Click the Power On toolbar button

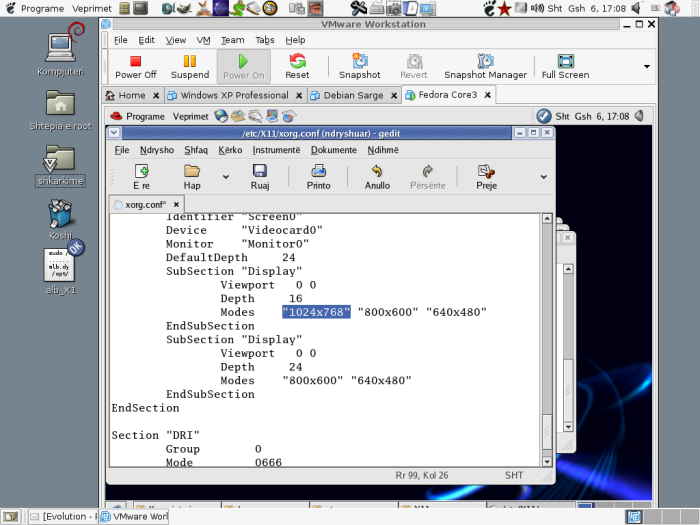(x=243, y=67)
